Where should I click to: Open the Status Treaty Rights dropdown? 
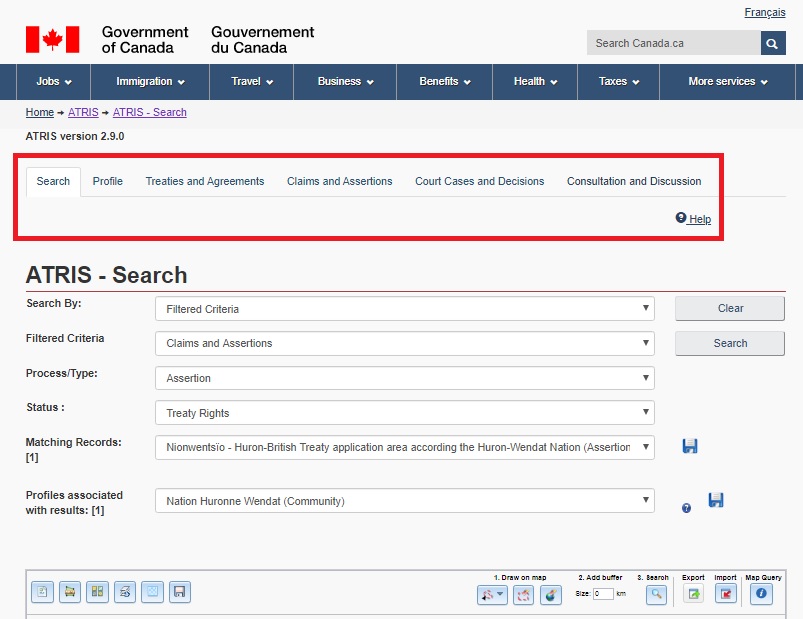[x=404, y=412]
